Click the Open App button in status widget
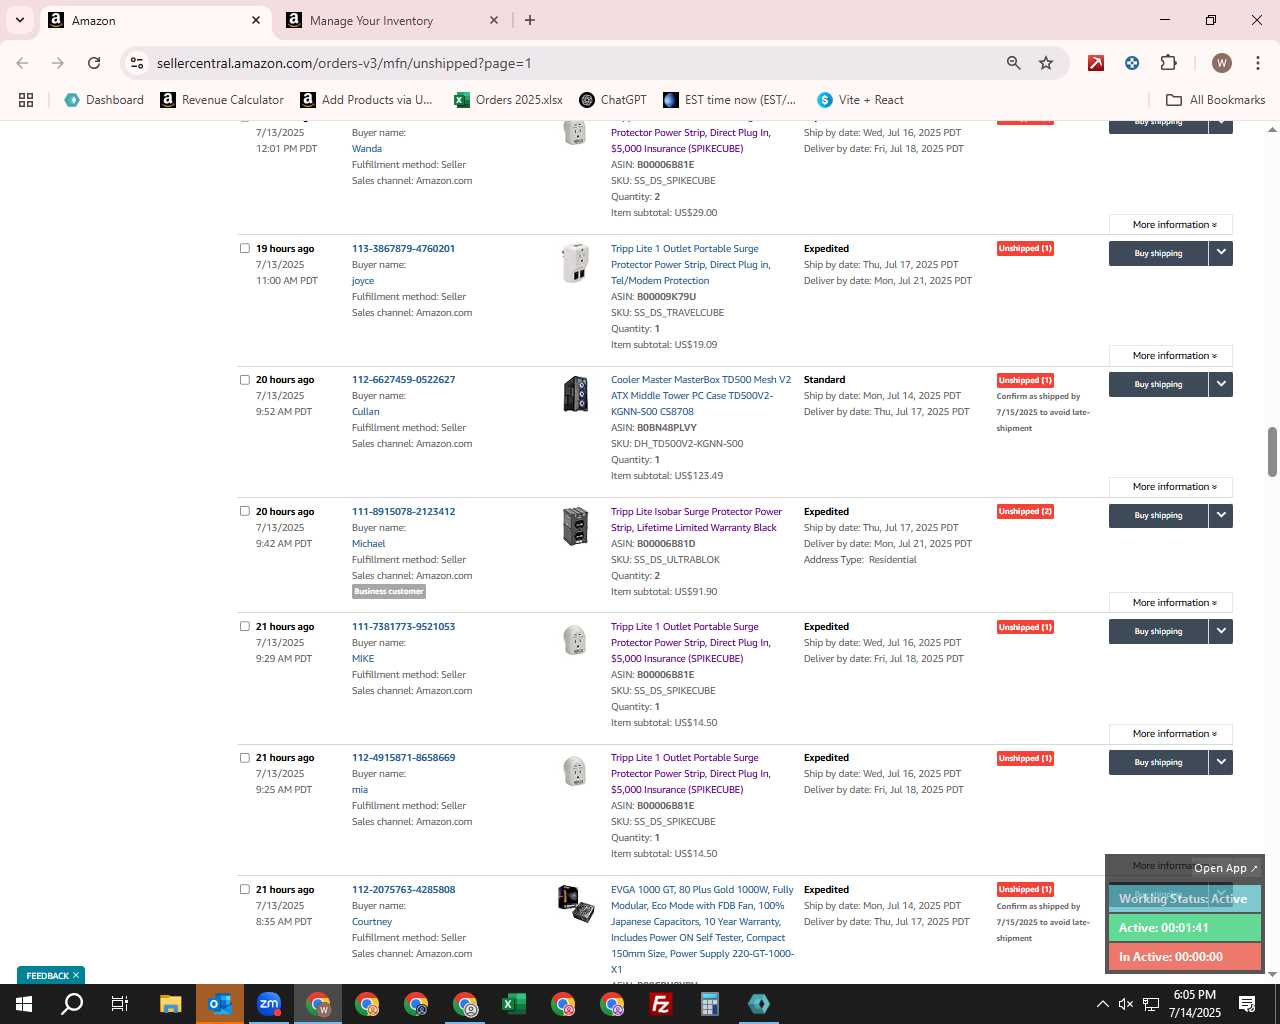The image size is (1280, 1024). tap(1226, 868)
